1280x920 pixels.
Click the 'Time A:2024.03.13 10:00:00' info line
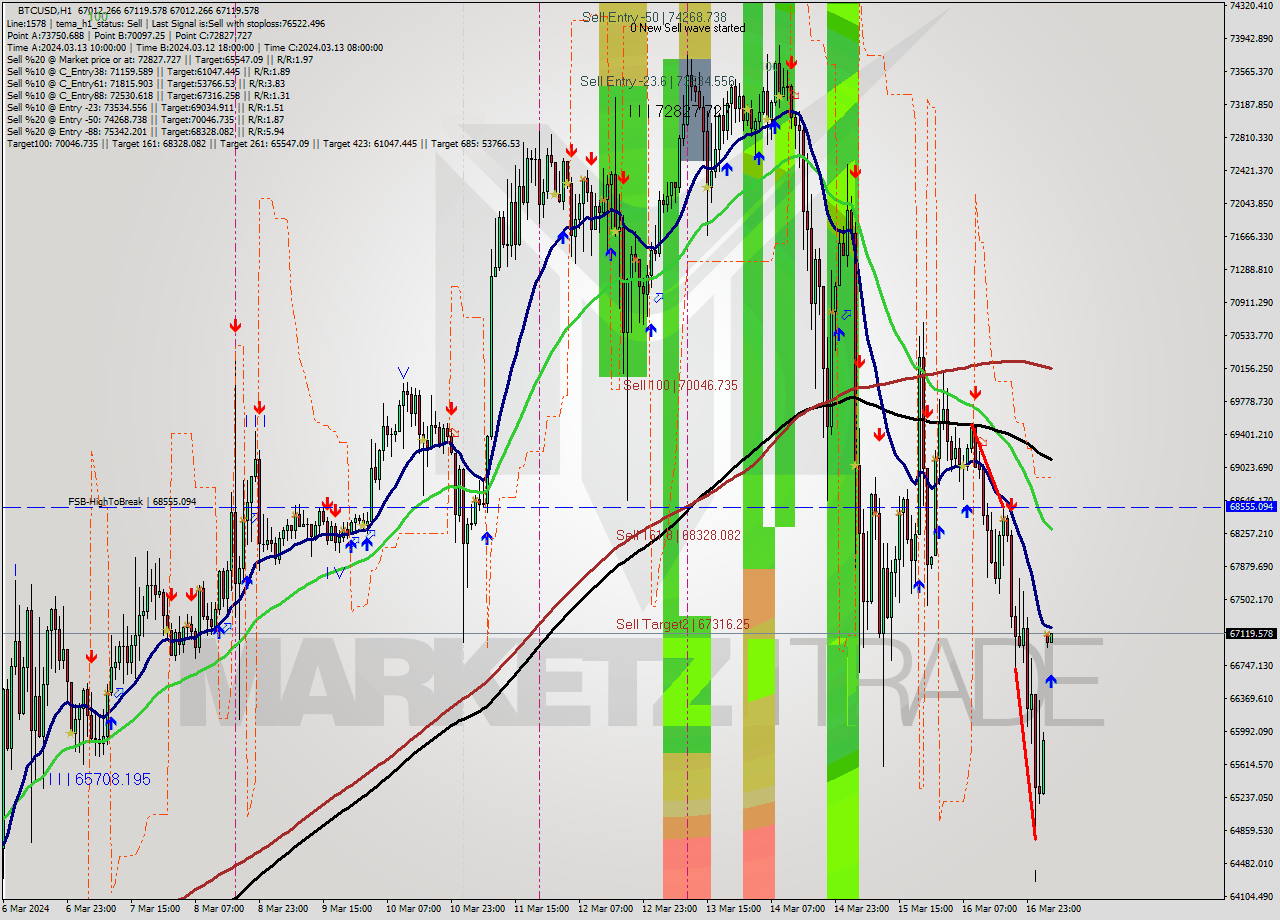click(194, 47)
